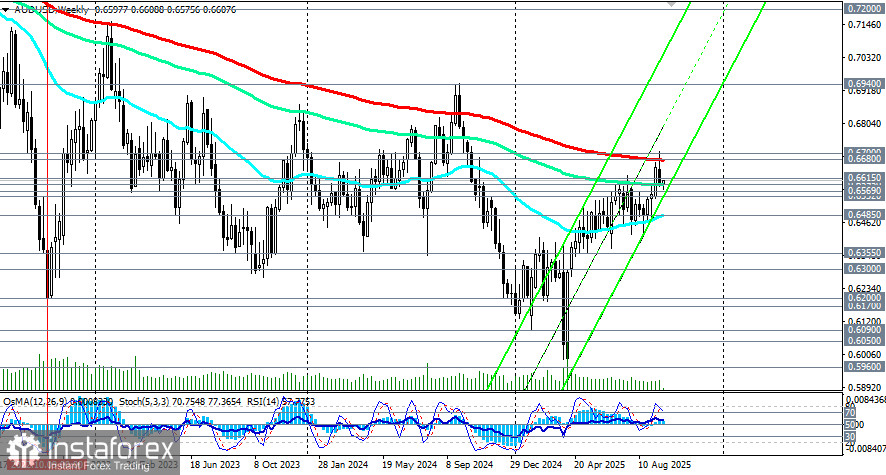
Task: Click the 0.66800 price level label
Action: click(864, 160)
